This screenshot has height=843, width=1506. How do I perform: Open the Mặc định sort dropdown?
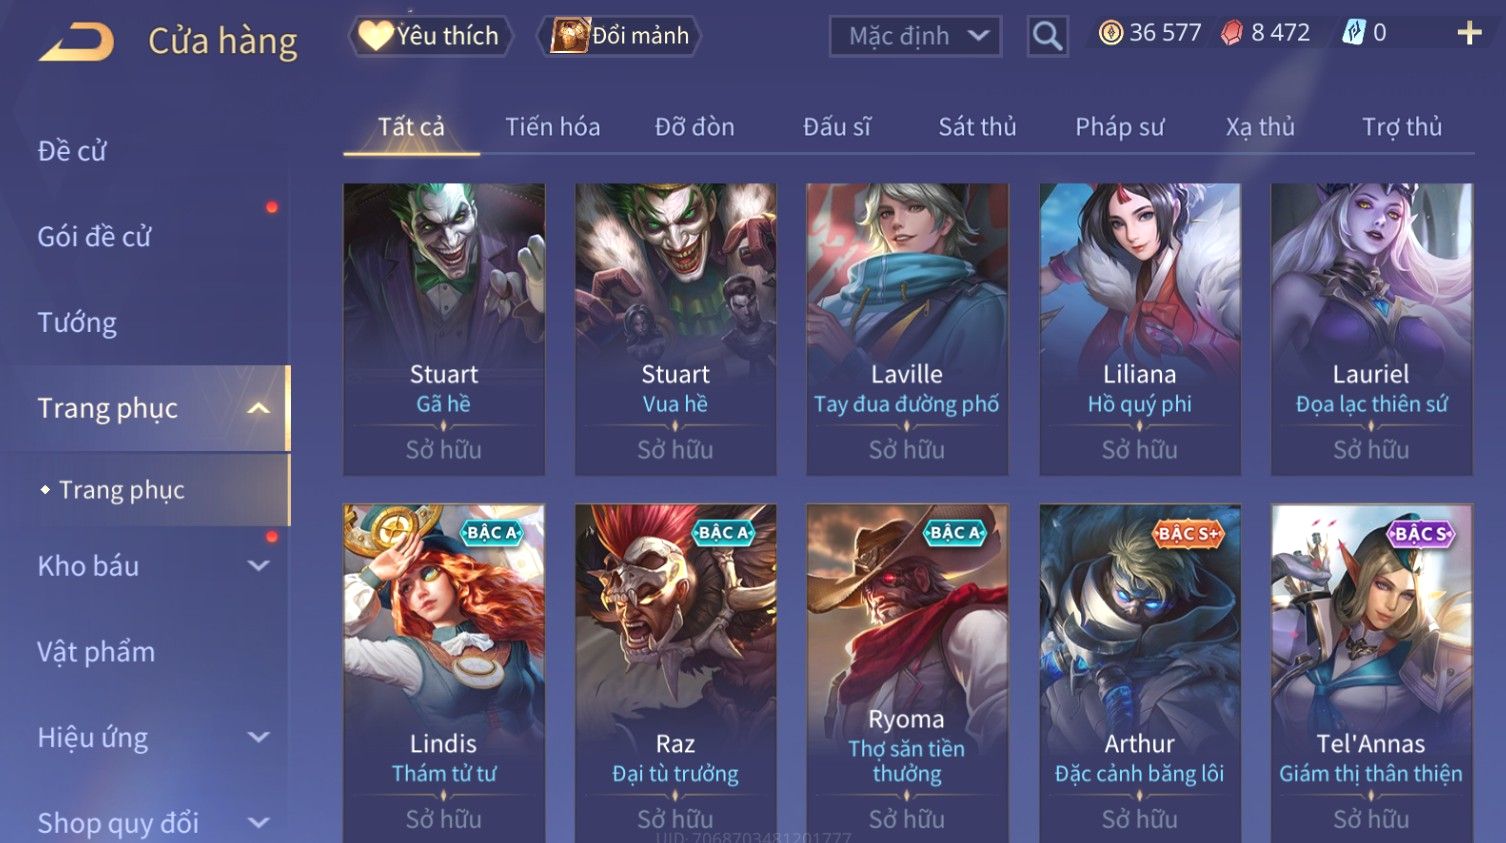click(915, 37)
